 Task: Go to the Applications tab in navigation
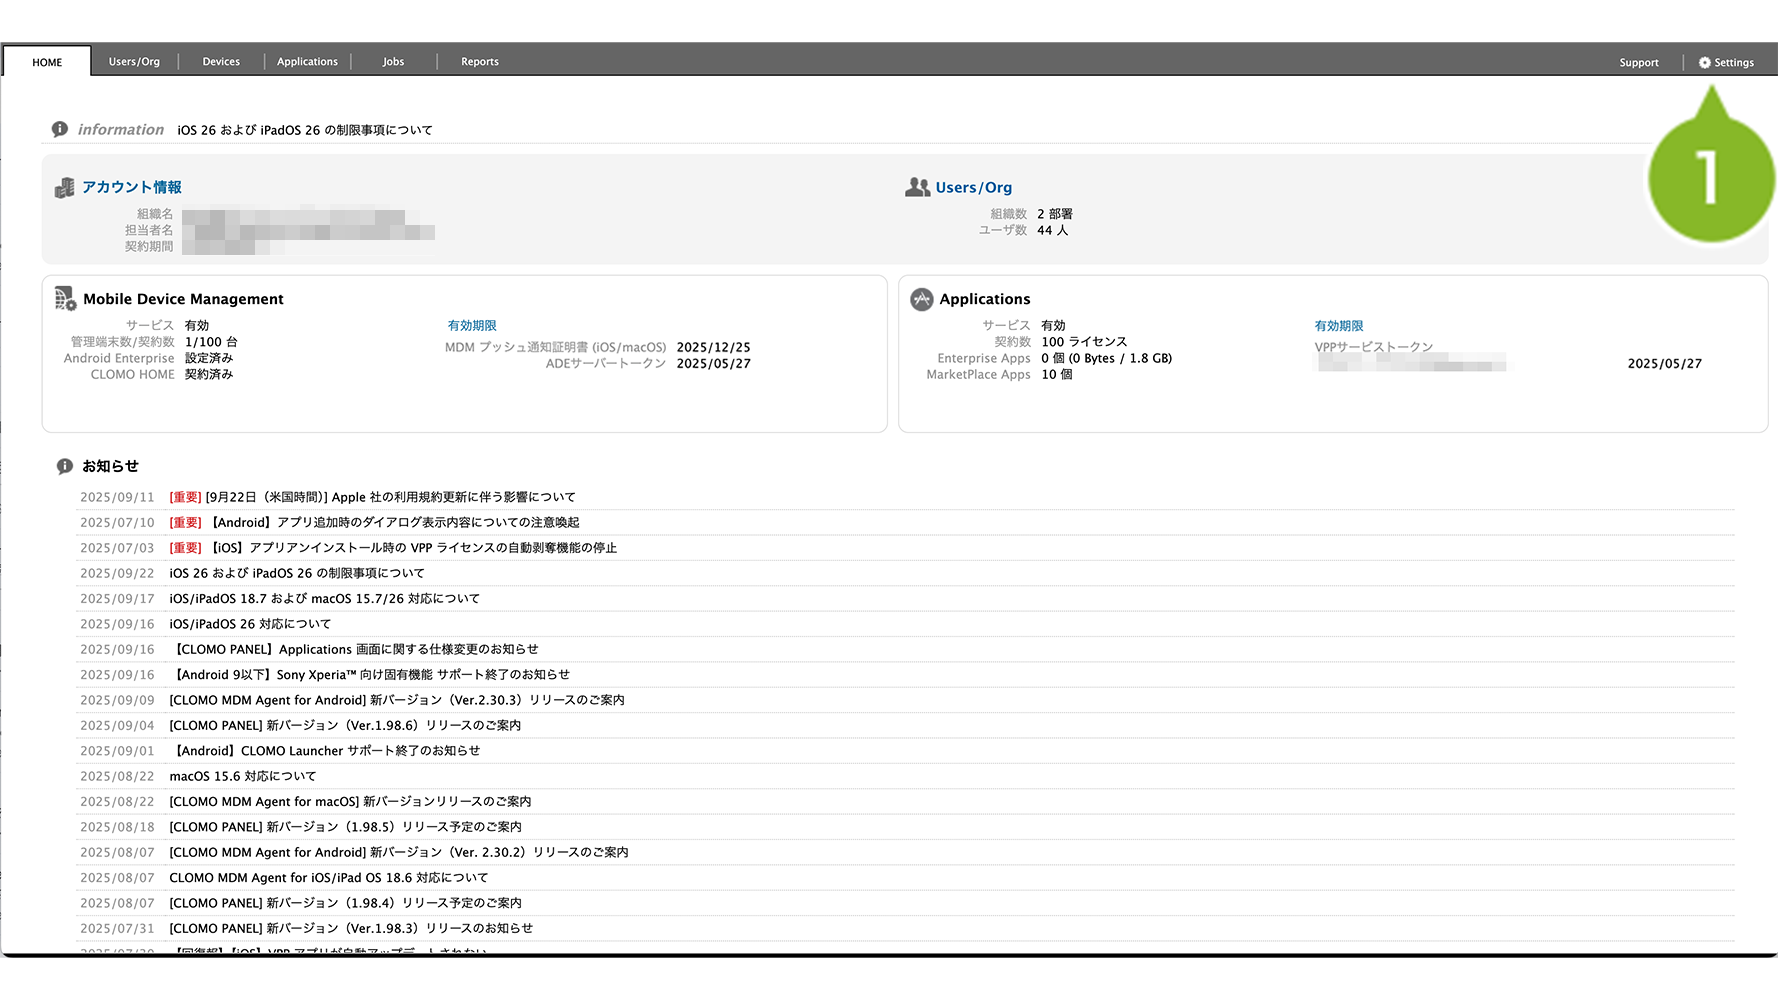click(x=307, y=62)
